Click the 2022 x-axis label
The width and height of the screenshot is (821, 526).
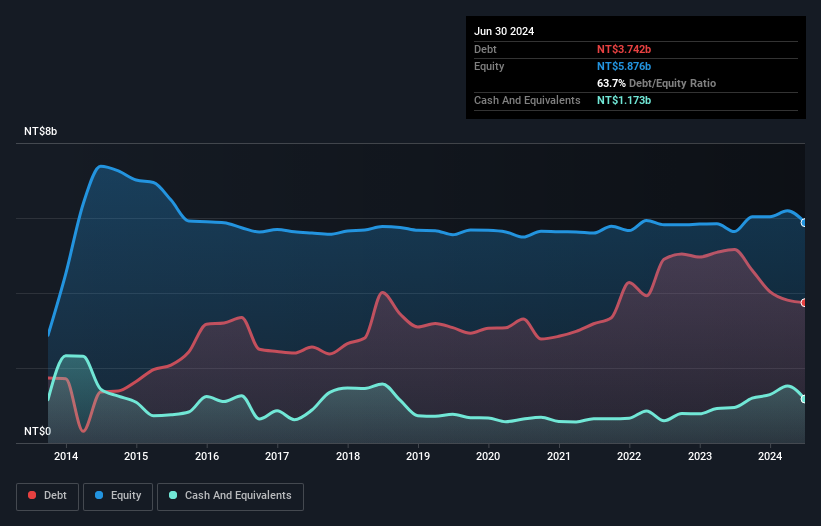click(629, 456)
